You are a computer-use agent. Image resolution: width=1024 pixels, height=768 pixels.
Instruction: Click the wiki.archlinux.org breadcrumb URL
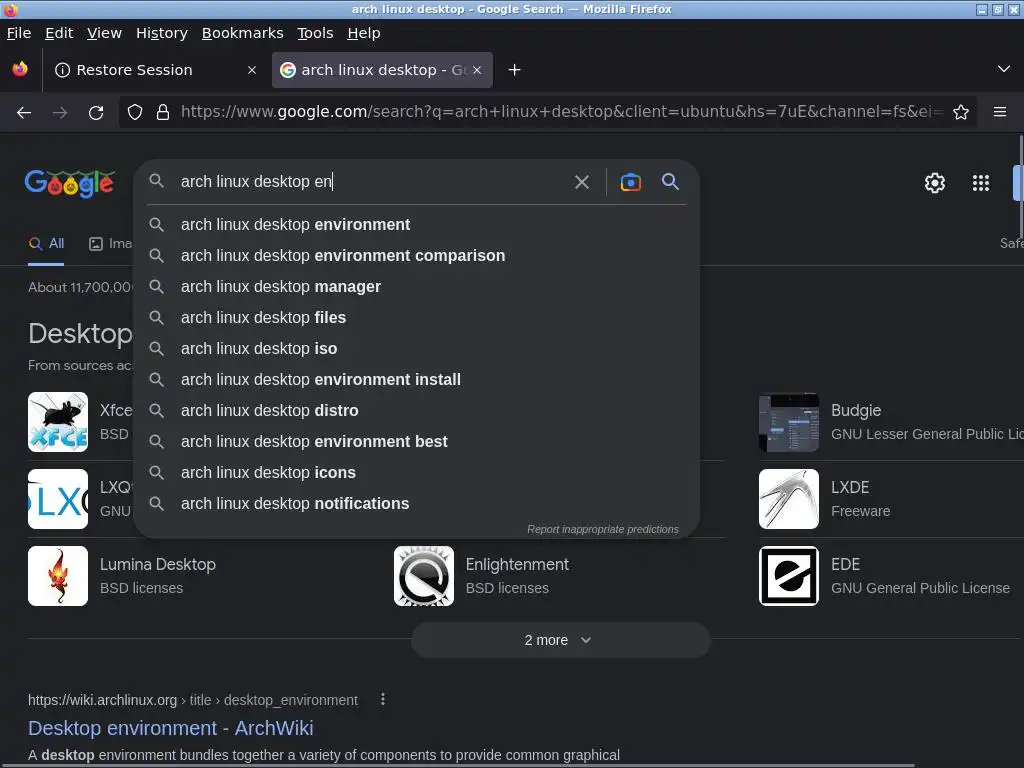tap(193, 700)
